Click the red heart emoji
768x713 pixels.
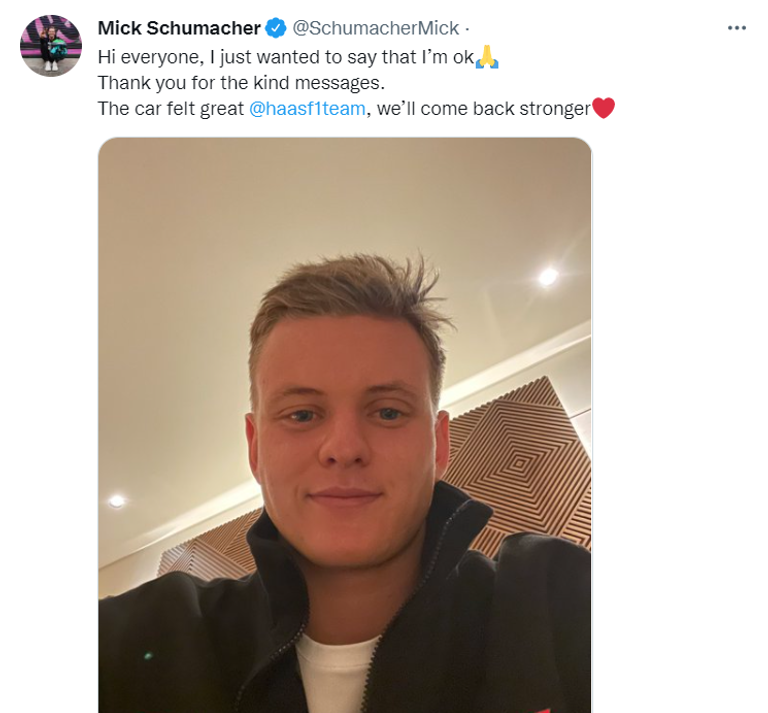[603, 108]
